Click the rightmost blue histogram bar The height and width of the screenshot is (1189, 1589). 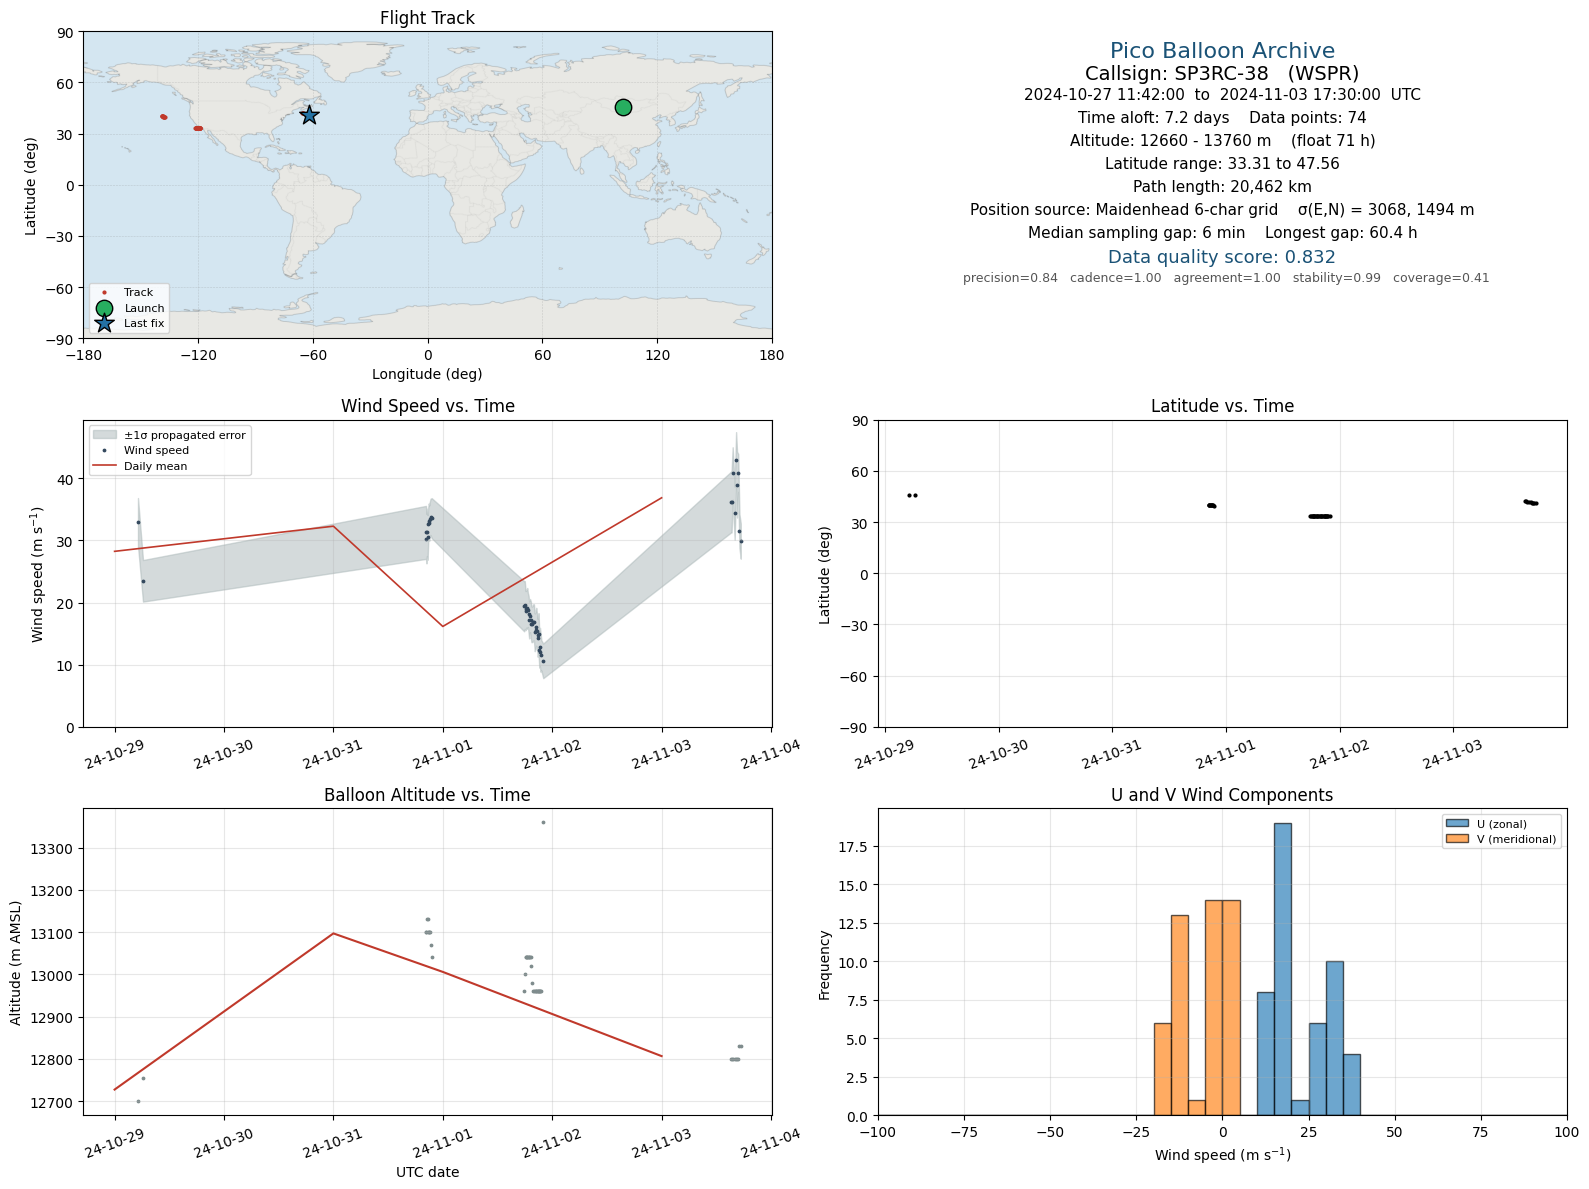1351,1085
